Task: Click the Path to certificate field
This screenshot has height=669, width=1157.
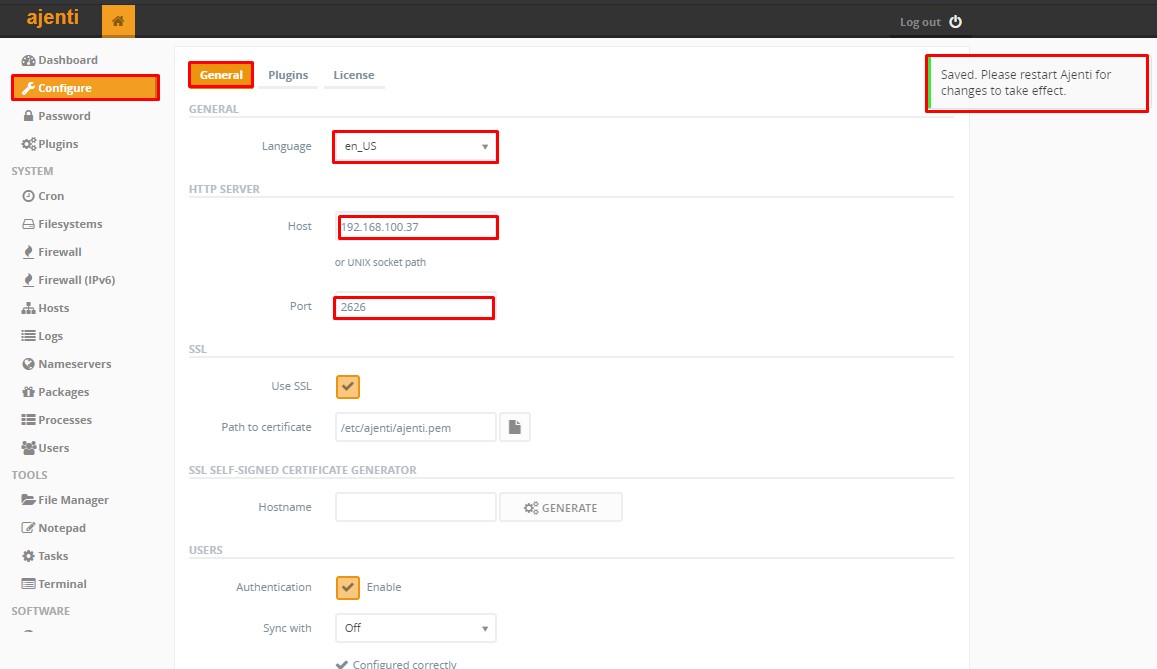Action: click(415, 427)
